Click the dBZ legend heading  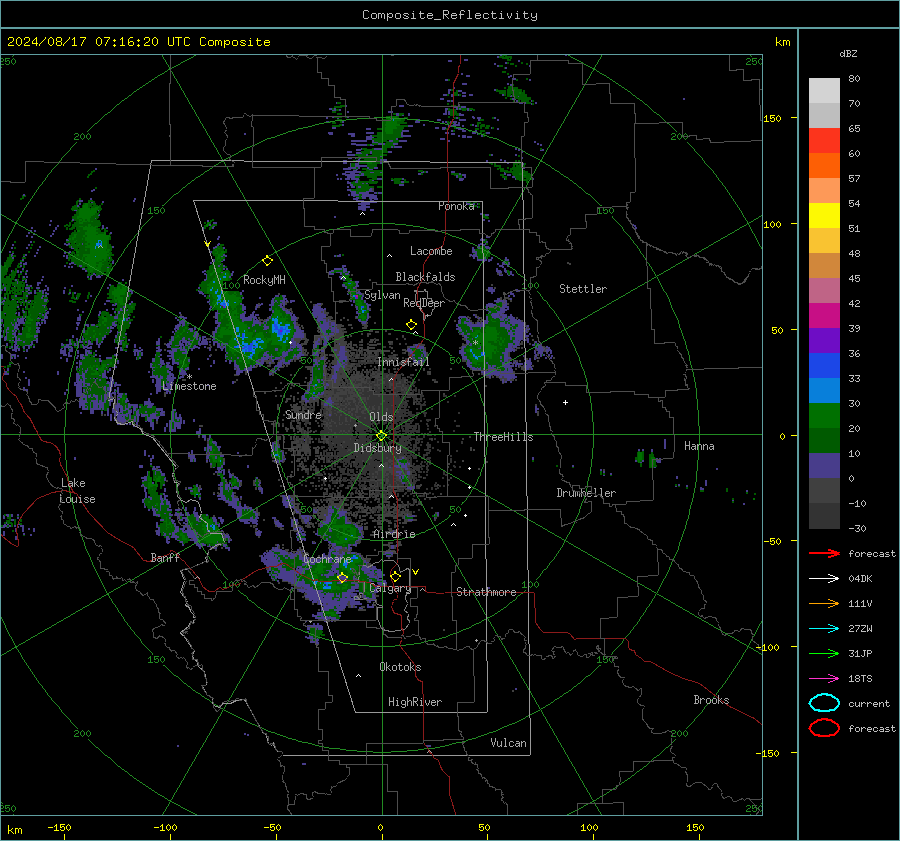(x=848, y=54)
